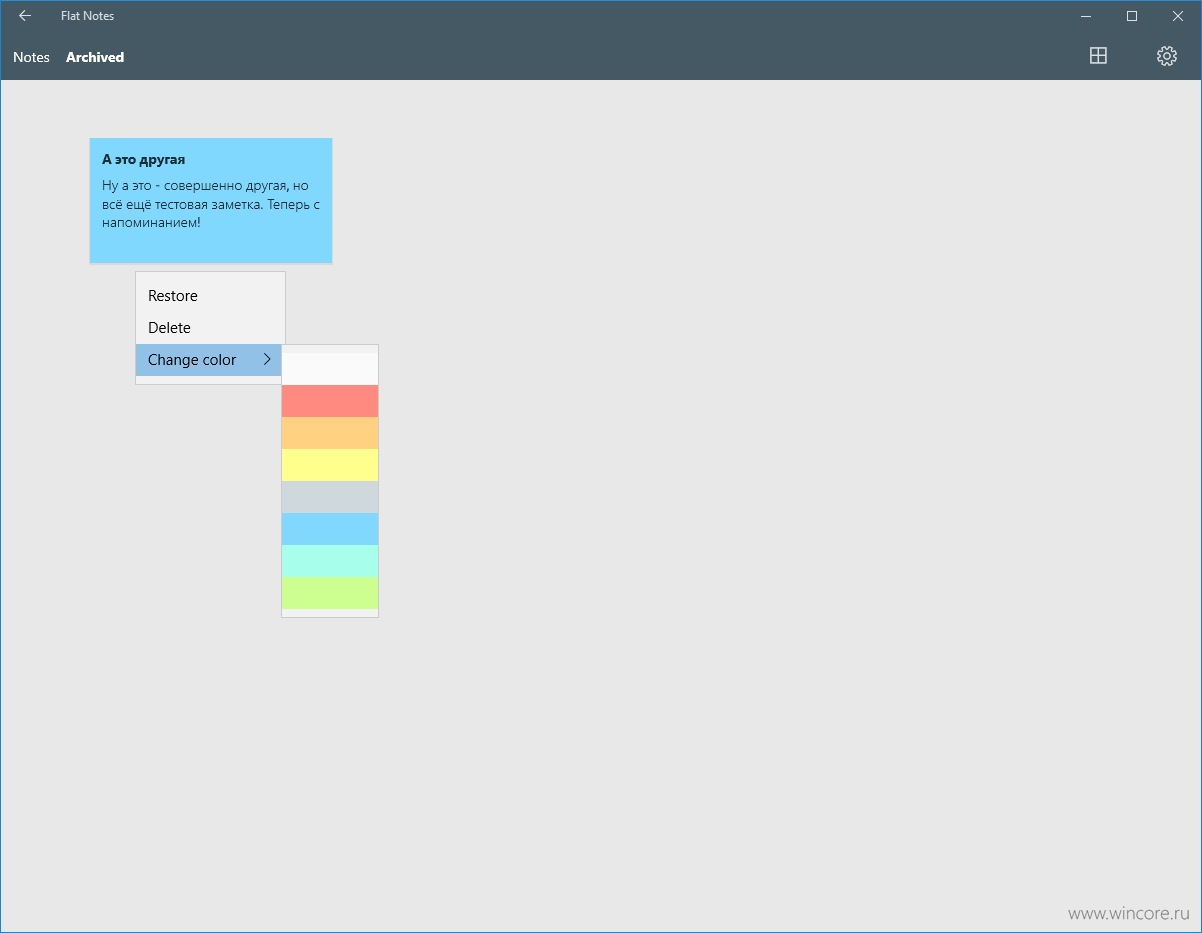Pick the green color swatch
This screenshot has width=1202, height=933.
coord(330,593)
